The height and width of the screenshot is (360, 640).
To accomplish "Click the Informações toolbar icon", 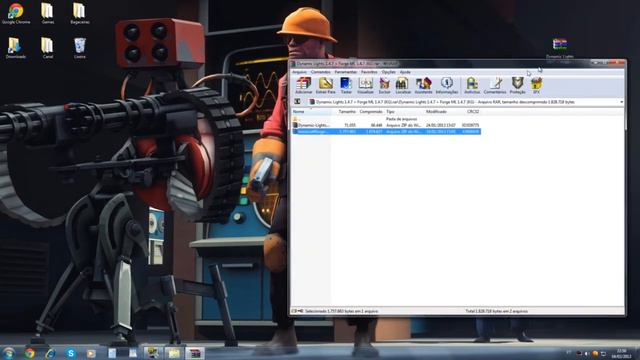I will point(447,85).
